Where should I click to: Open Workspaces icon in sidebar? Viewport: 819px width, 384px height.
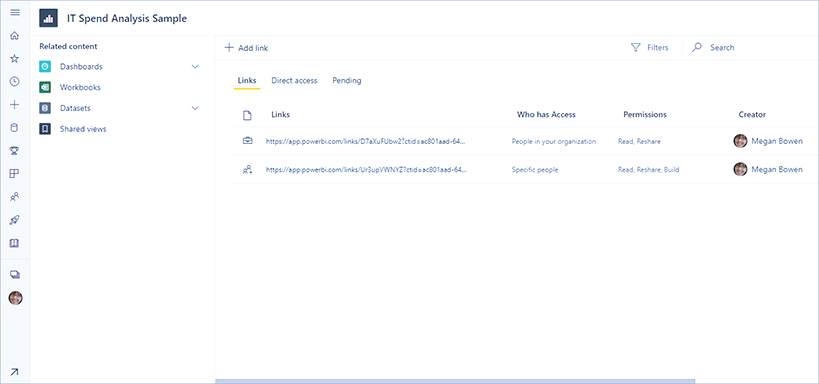(x=15, y=274)
